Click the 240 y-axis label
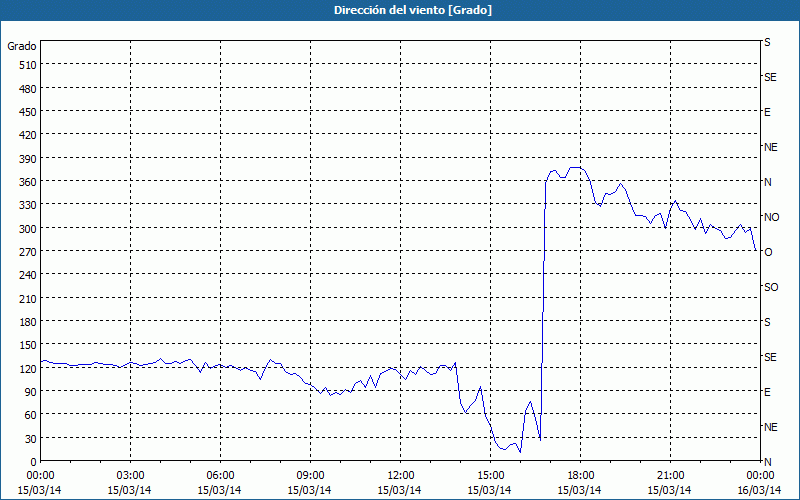Screen dimensions: 800x500 click(x=29, y=276)
